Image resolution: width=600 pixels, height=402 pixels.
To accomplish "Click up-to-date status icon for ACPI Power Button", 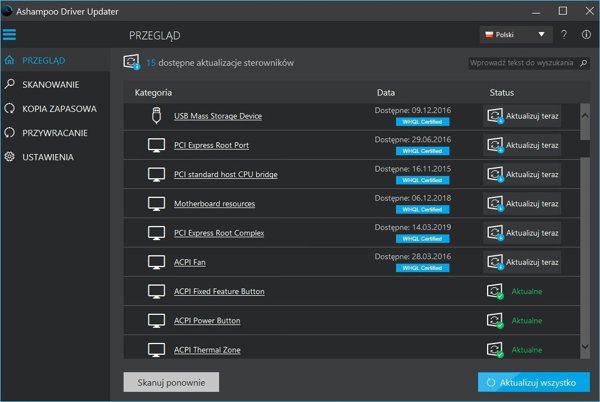I will point(495,321).
